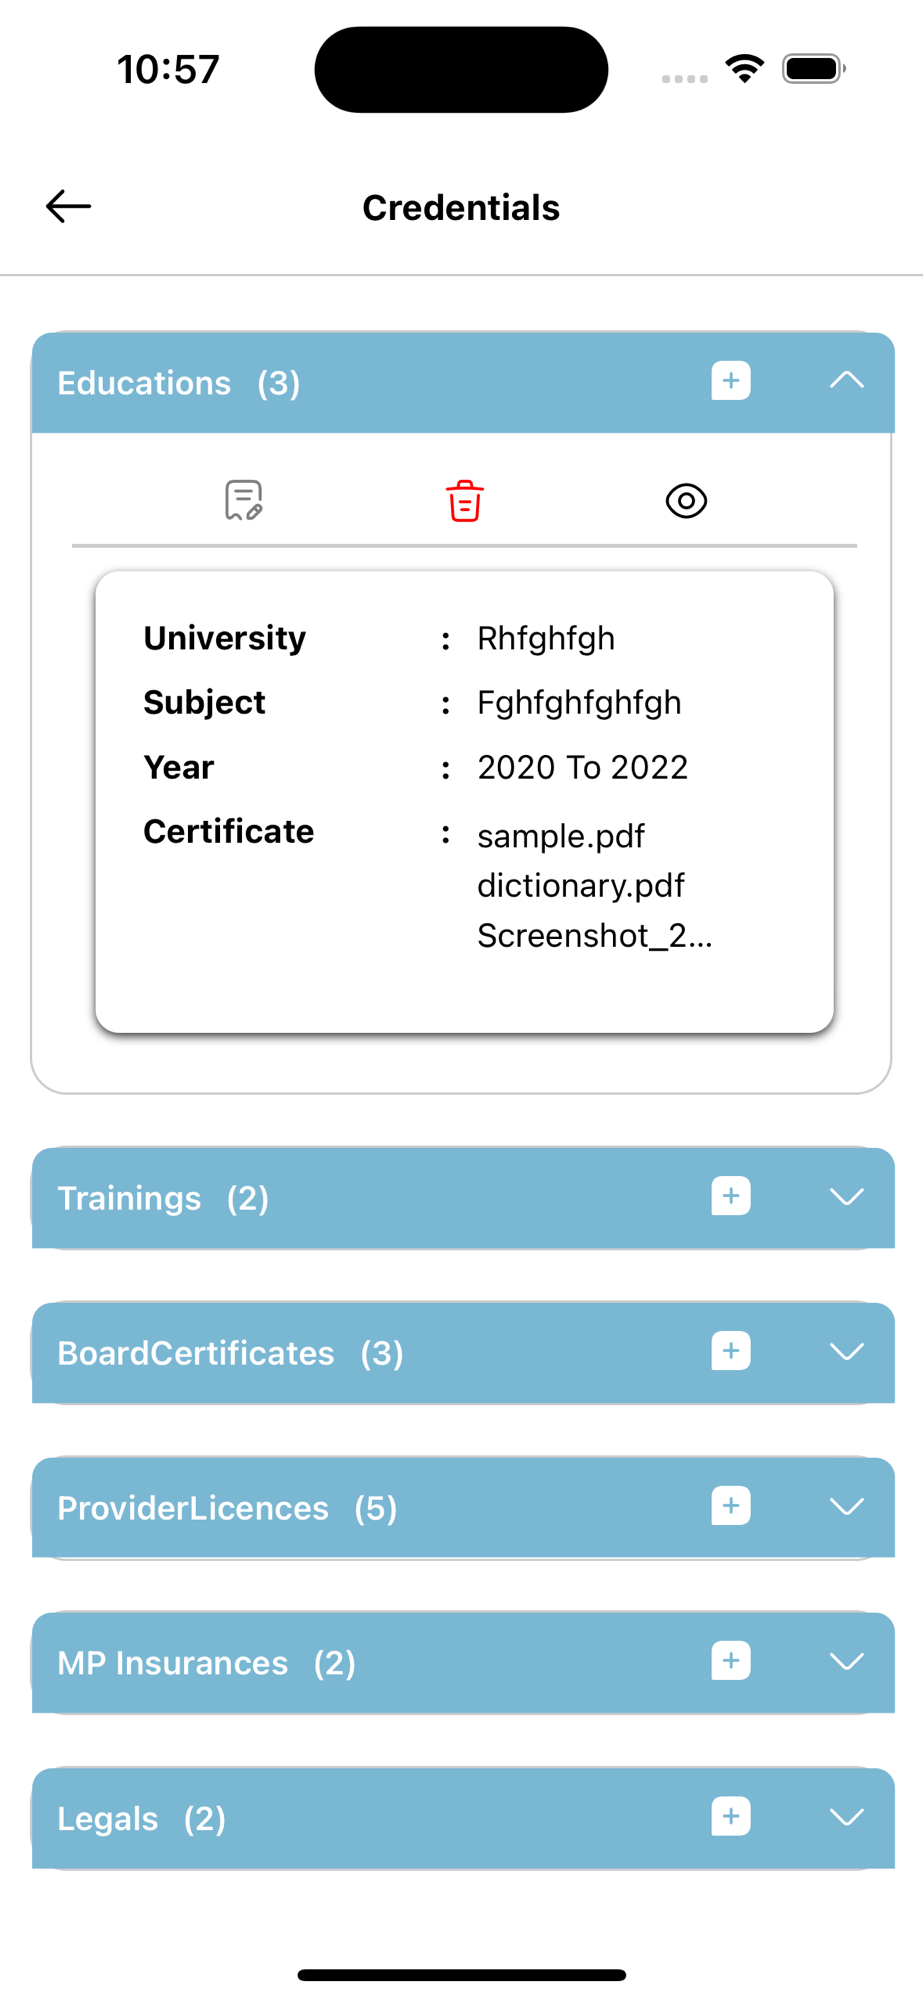923x2000 pixels.
Task: Add a new Trainings entry
Action: click(x=731, y=1196)
